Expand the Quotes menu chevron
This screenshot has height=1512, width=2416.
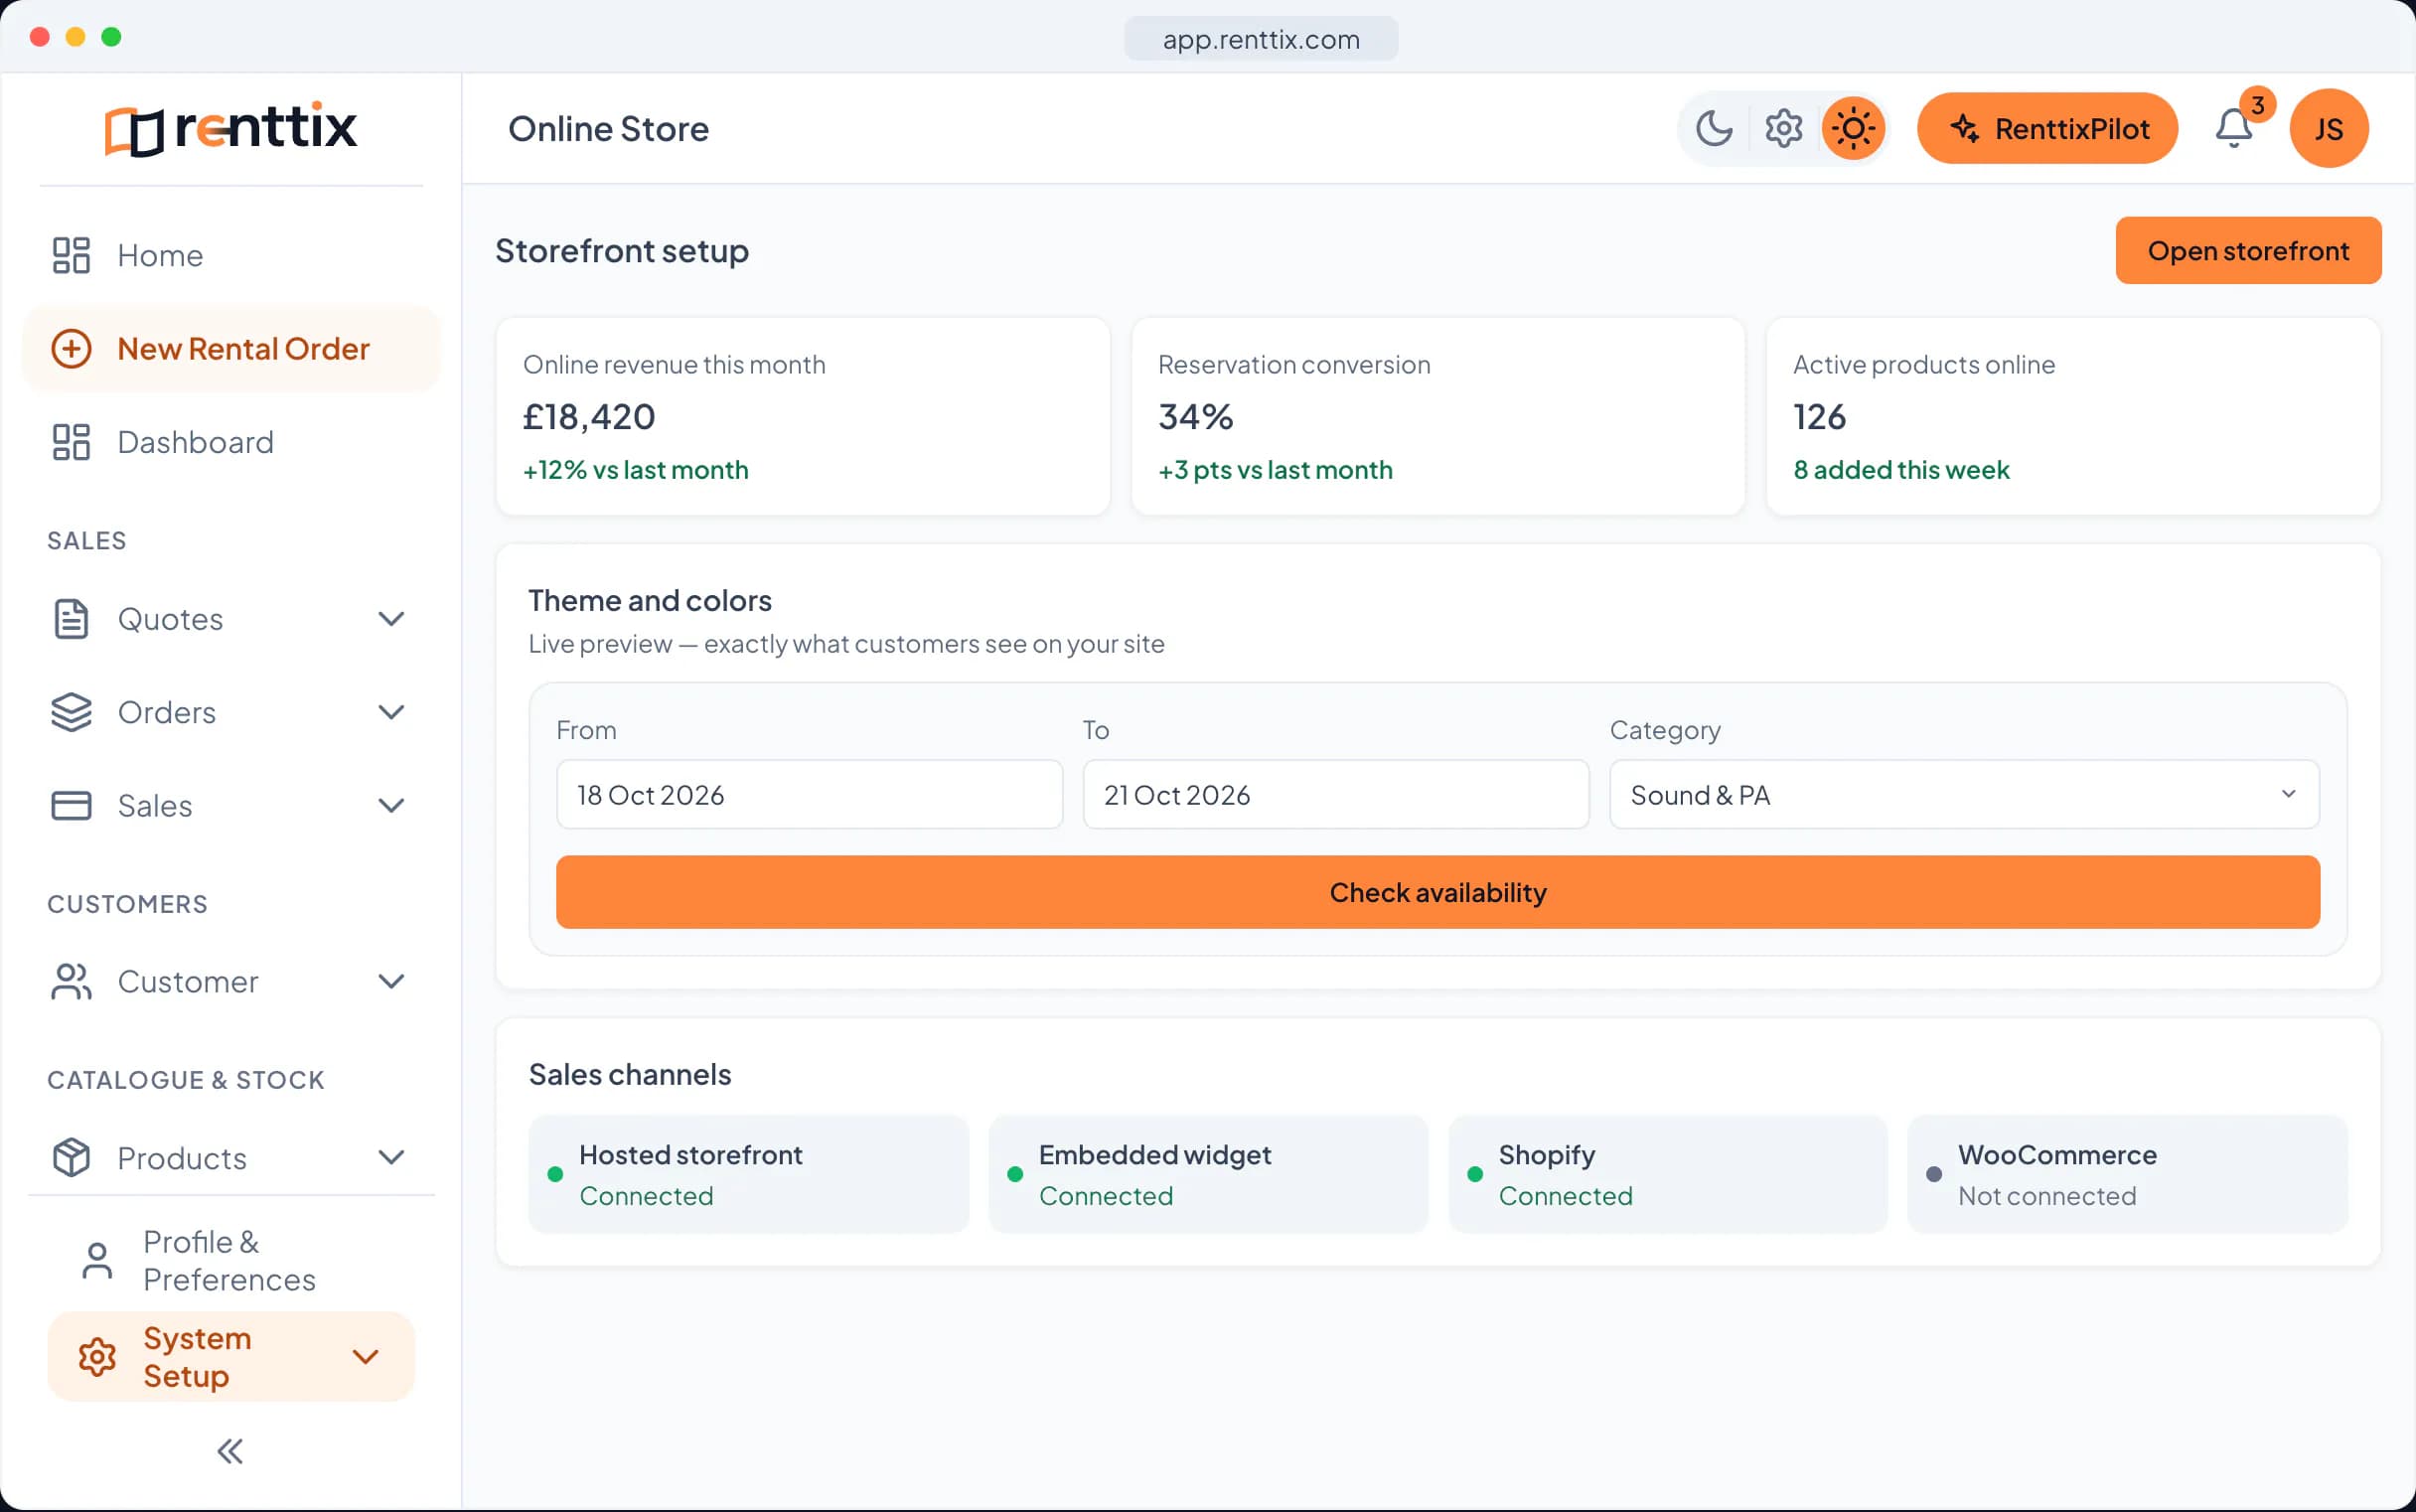tap(391, 619)
